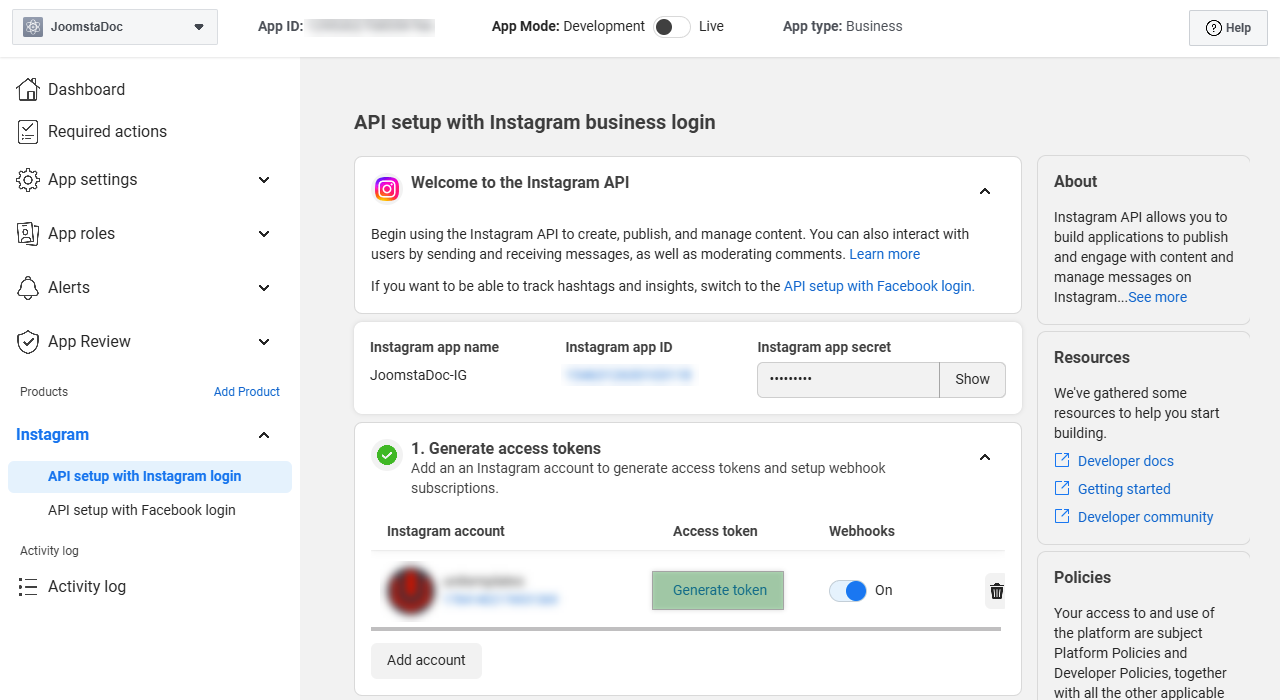The width and height of the screenshot is (1280, 700).
Task: Click the Add Product link
Action: pos(247,392)
